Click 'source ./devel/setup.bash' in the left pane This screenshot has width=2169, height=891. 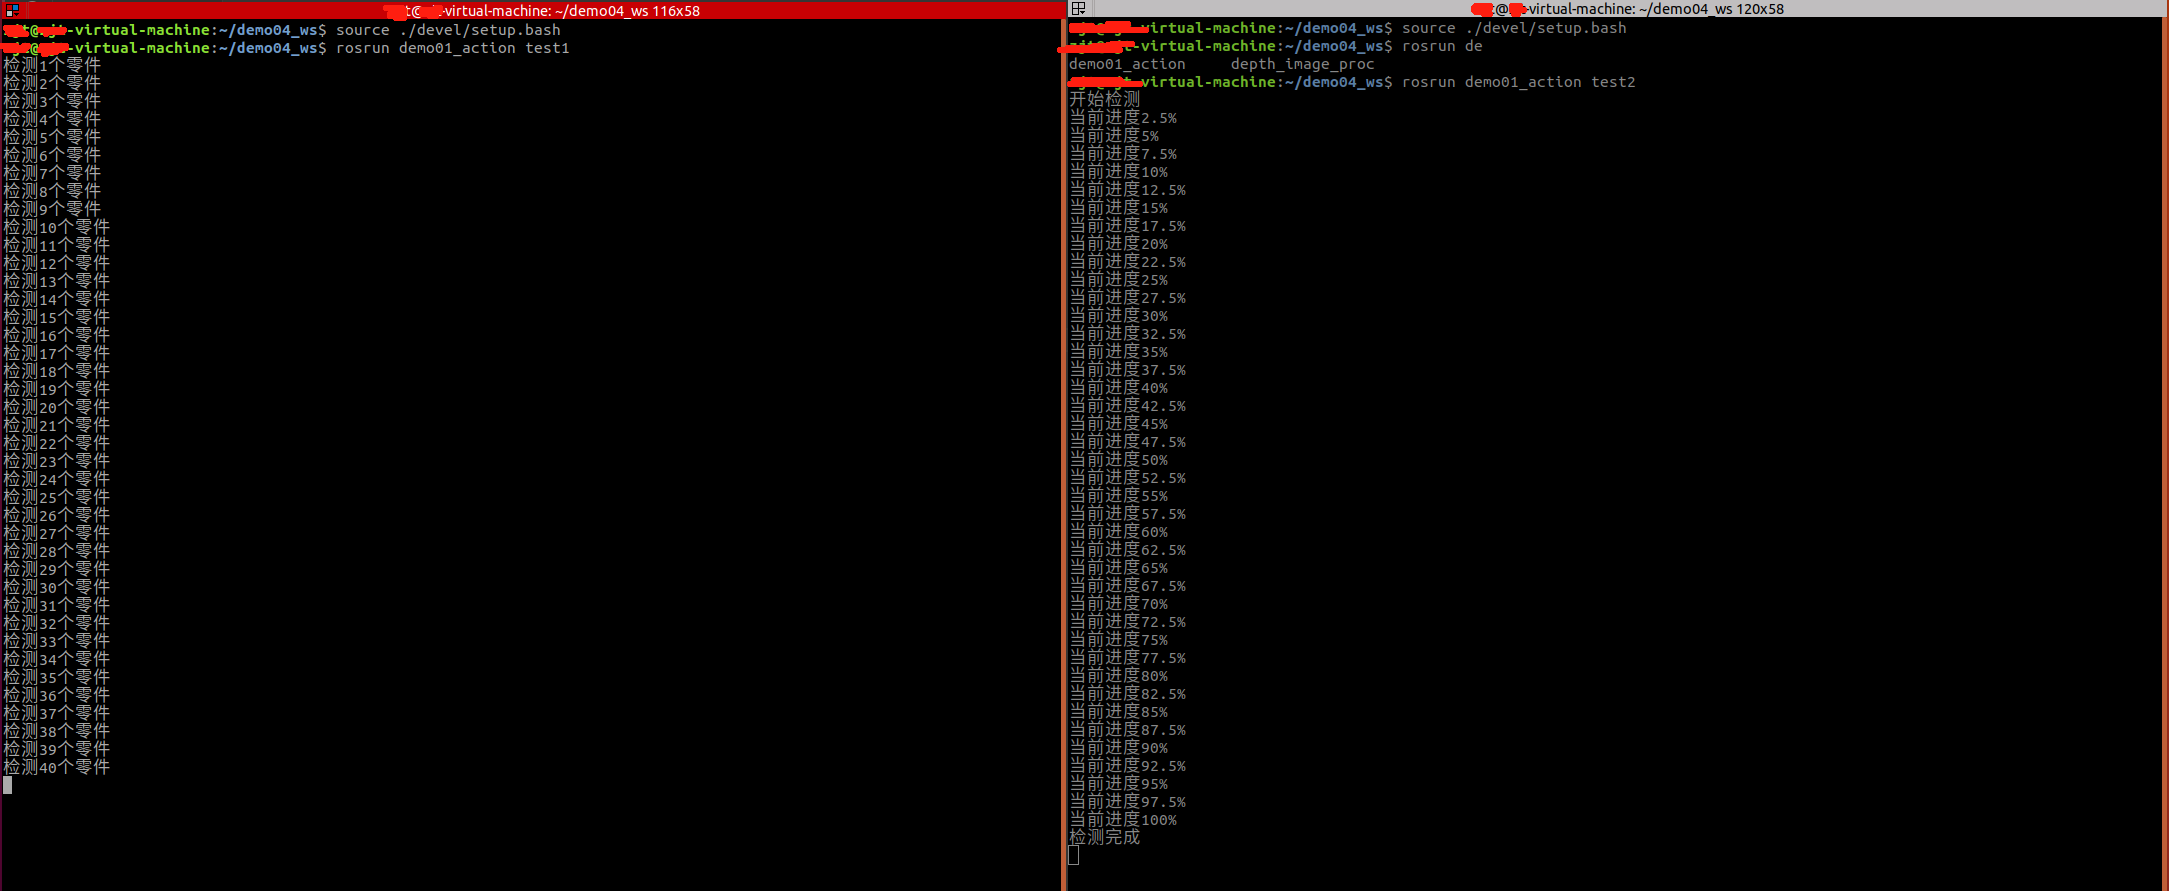click(x=448, y=30)
